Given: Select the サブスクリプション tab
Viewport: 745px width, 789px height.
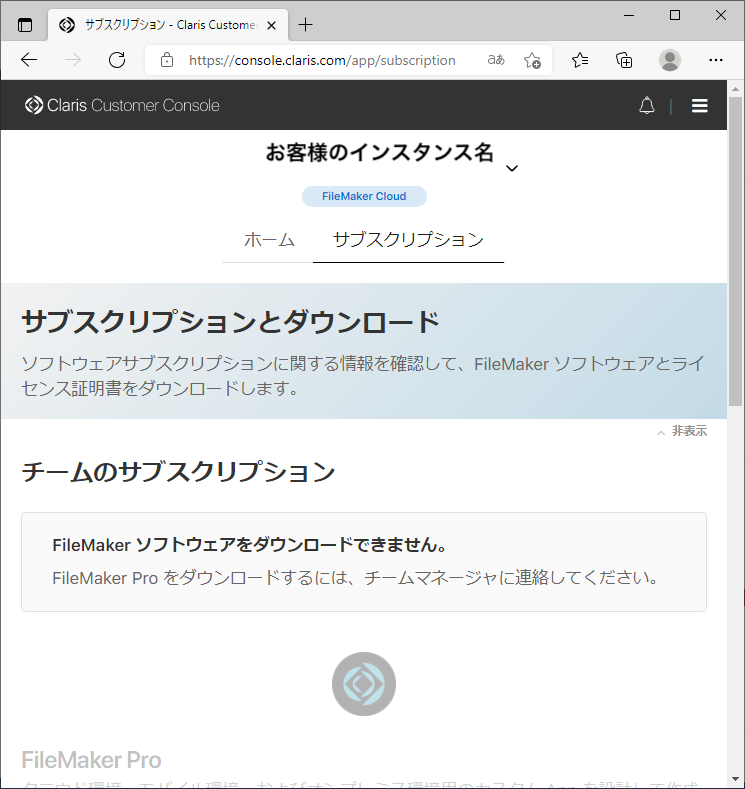Looking at the screenshot, I should click(x=408, y=240).
